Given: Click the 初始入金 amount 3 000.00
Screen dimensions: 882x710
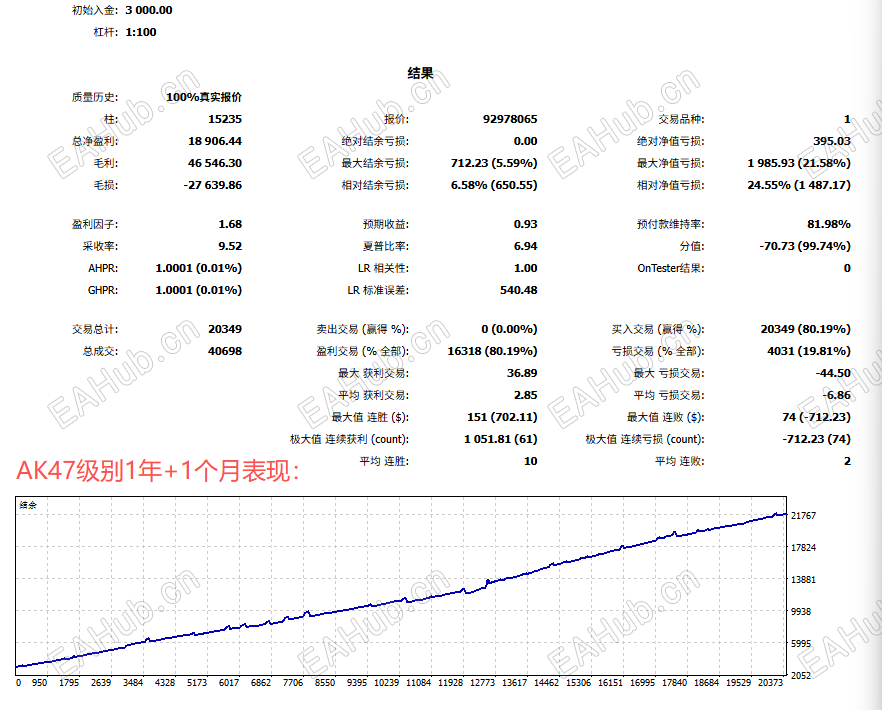Looking at the screenshot, I should click(x=147, y=12).
